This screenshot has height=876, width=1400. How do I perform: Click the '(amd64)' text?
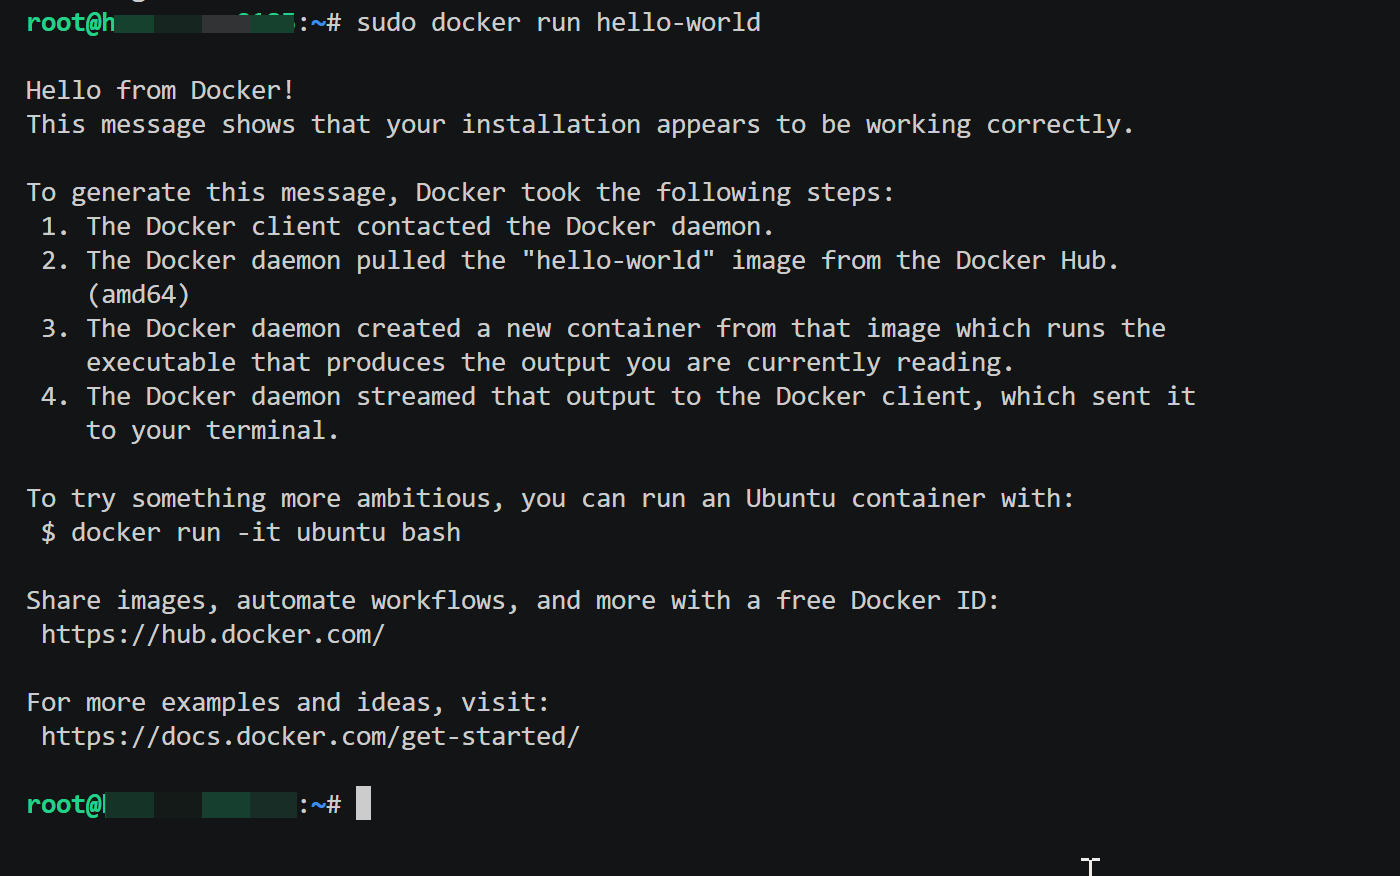(x=138, y=295)
